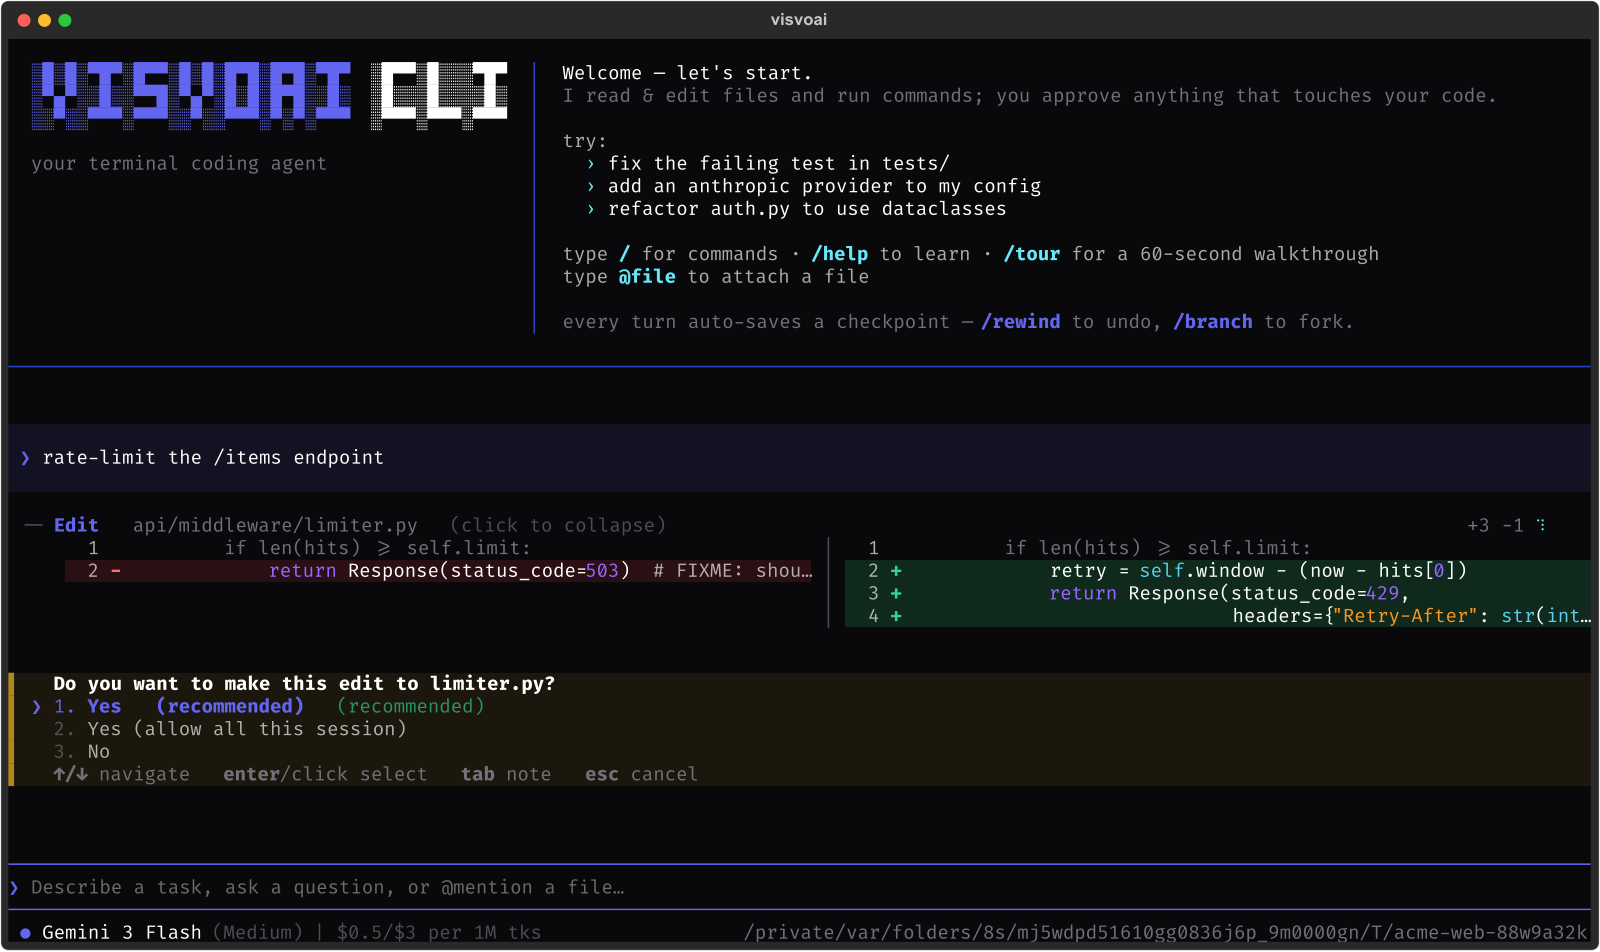The image size is (1600, 952).
Task: Click the blue model status dot
Action: pos(25,933)
